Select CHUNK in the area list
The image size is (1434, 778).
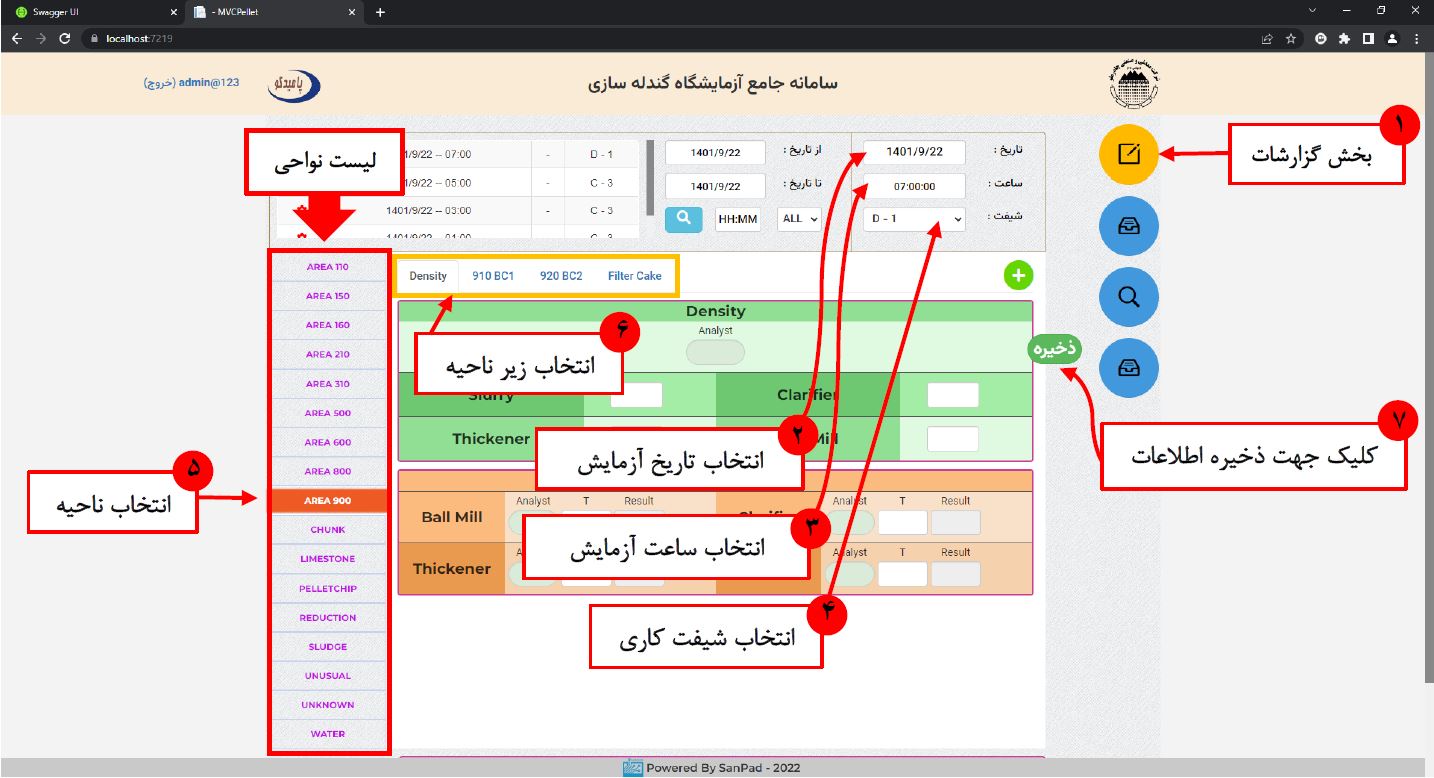tap(327, 530)
